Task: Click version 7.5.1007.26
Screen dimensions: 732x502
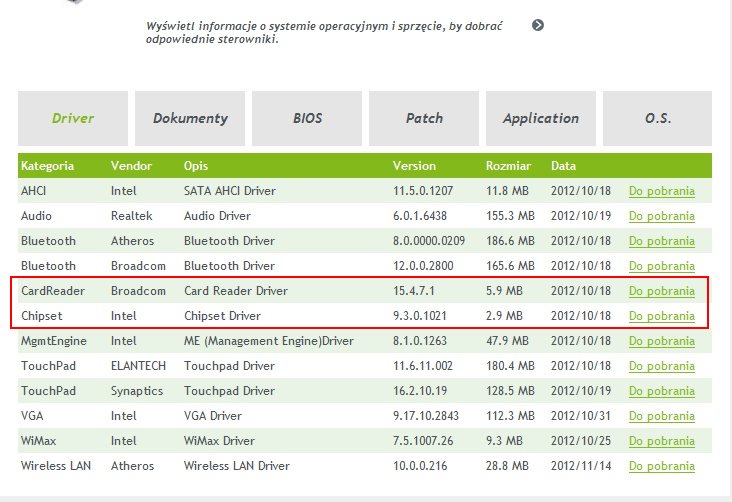Action: click(x=423, y=441)
